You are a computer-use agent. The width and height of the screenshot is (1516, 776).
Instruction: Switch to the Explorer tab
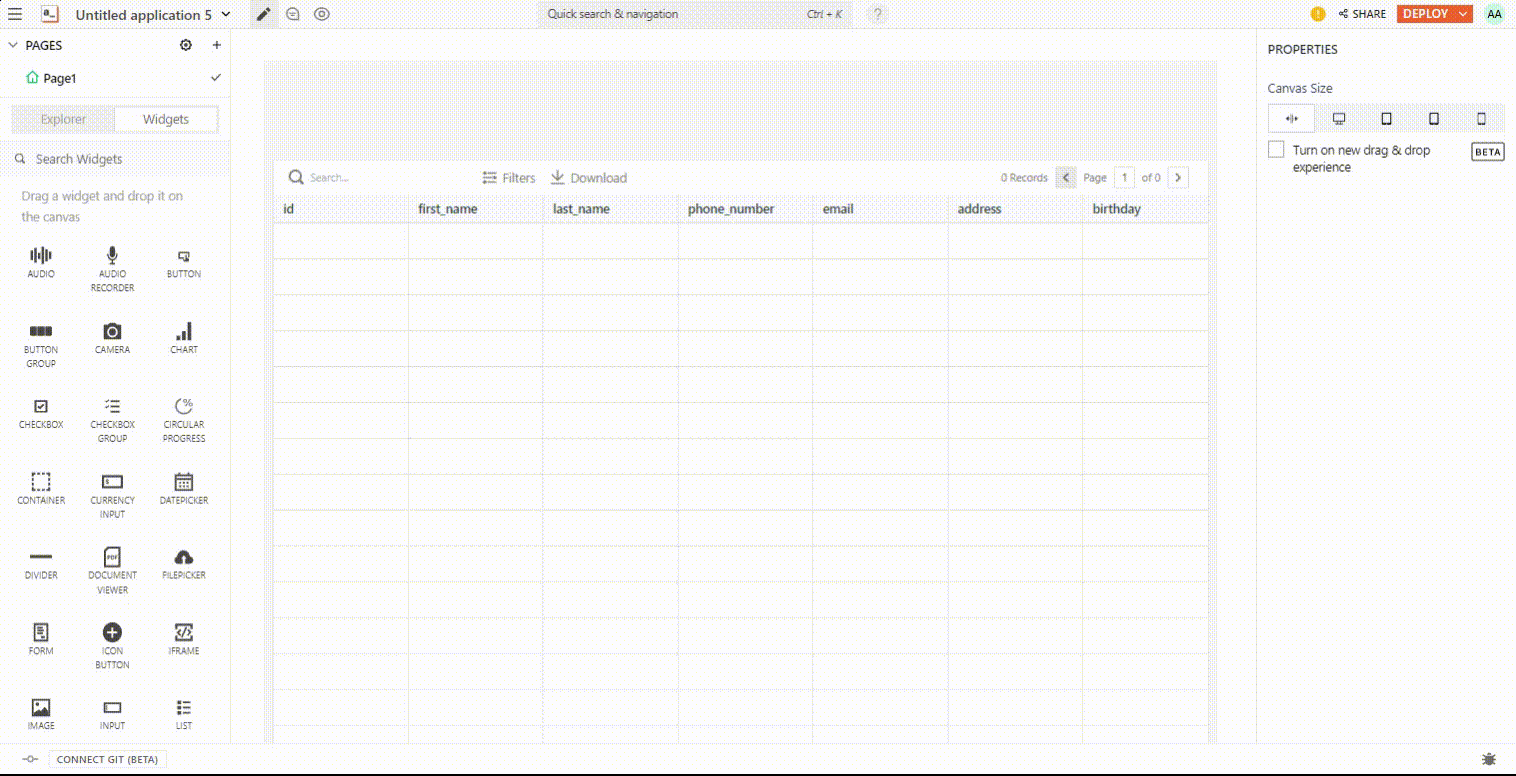point(63,119)
